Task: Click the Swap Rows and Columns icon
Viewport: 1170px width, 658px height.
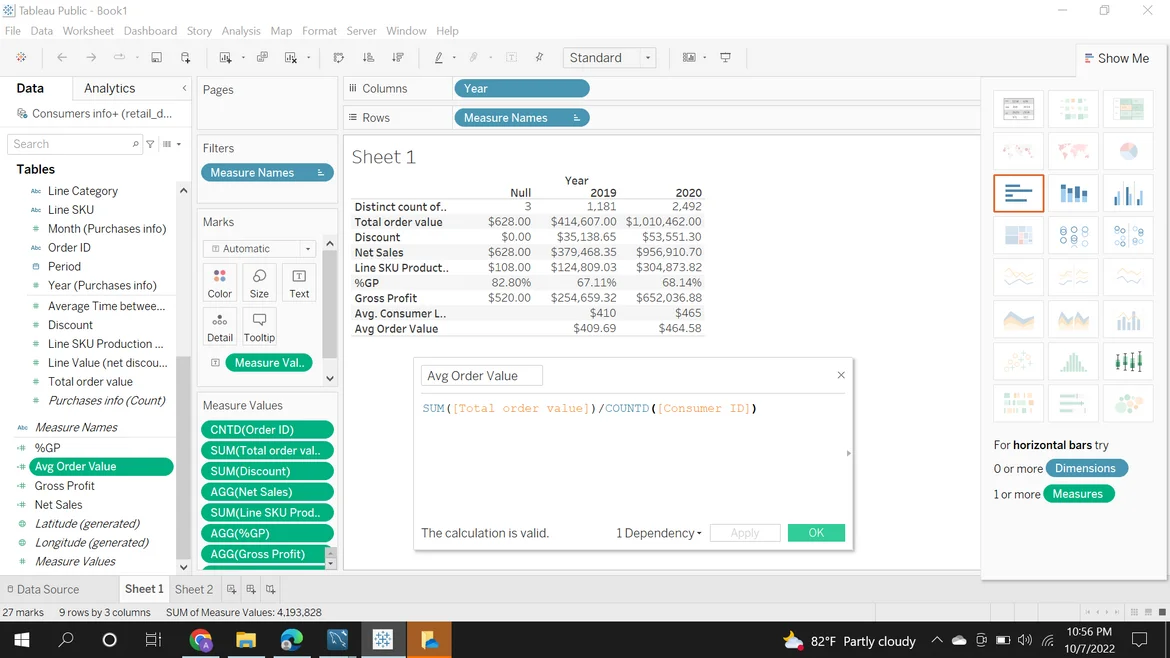Action: [x=339, y=58]
